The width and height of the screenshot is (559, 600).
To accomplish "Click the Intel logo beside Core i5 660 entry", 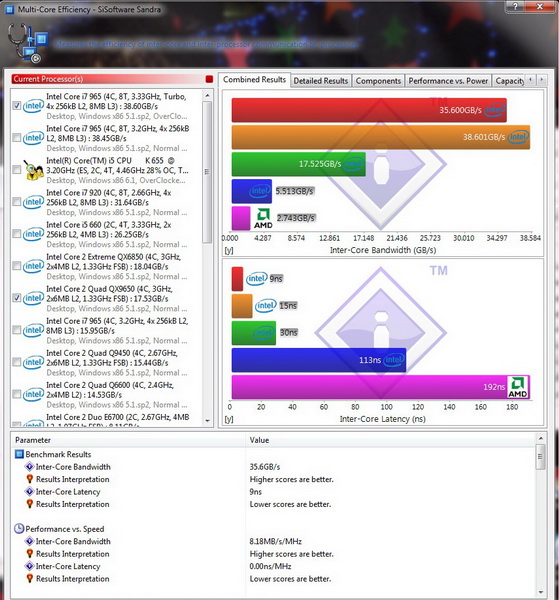I will click(x=34, y=234).
